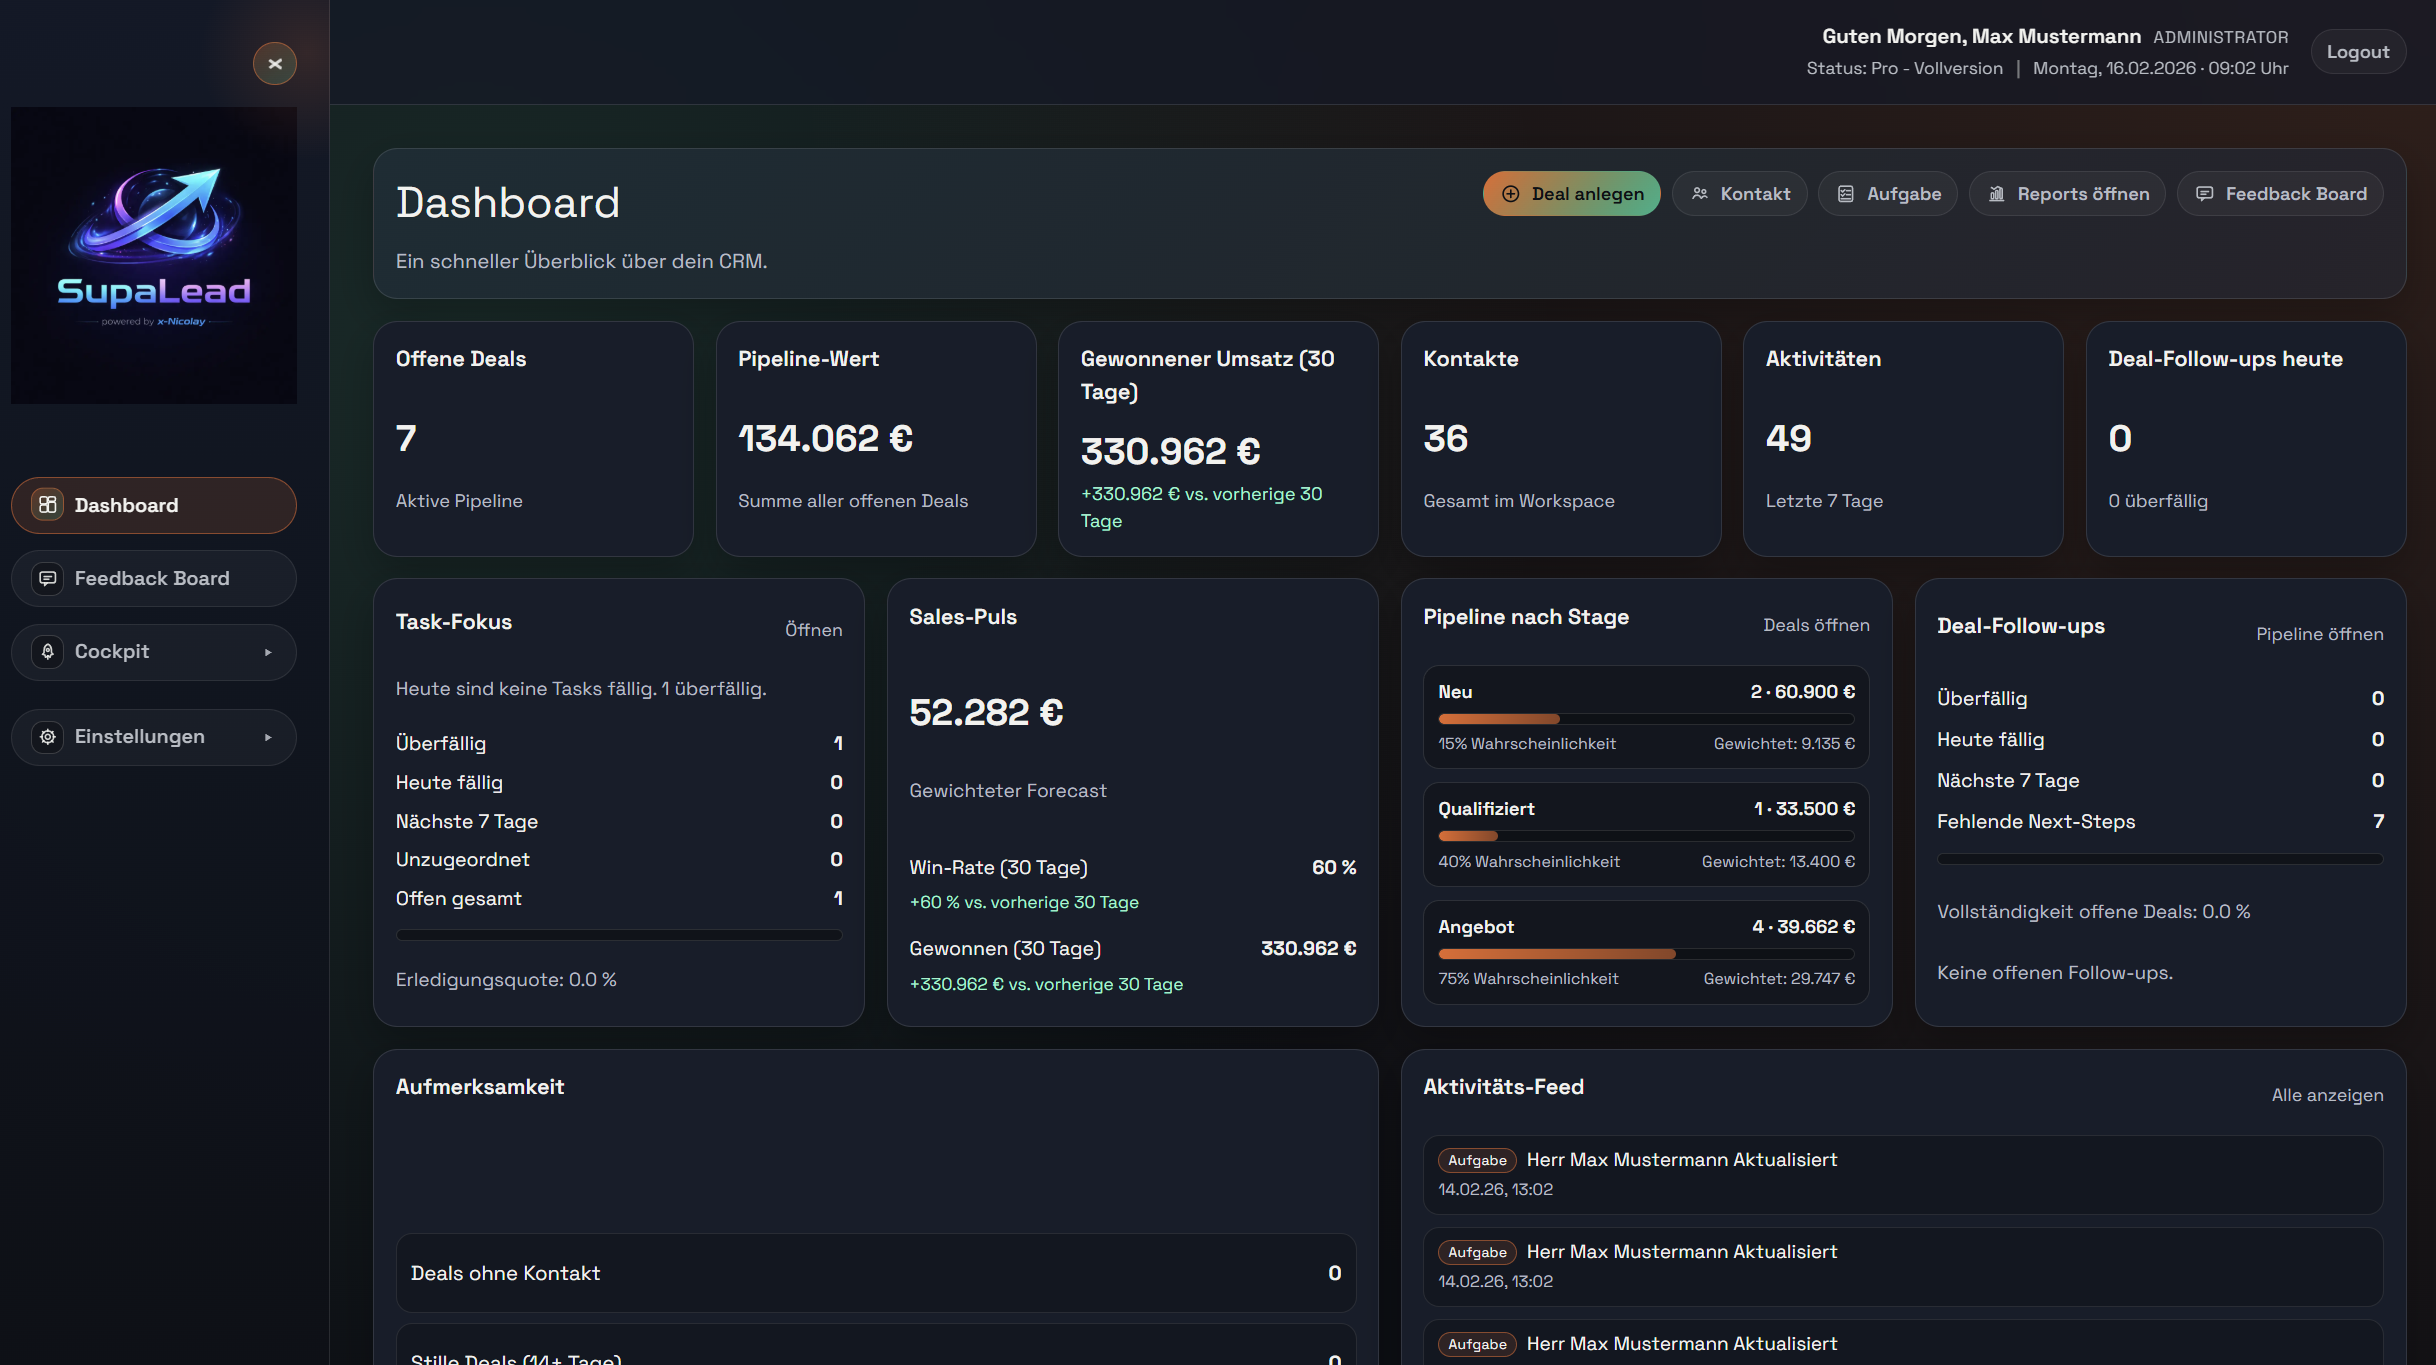Click the gear icon next to Einstellungen

tap(46, 737)
